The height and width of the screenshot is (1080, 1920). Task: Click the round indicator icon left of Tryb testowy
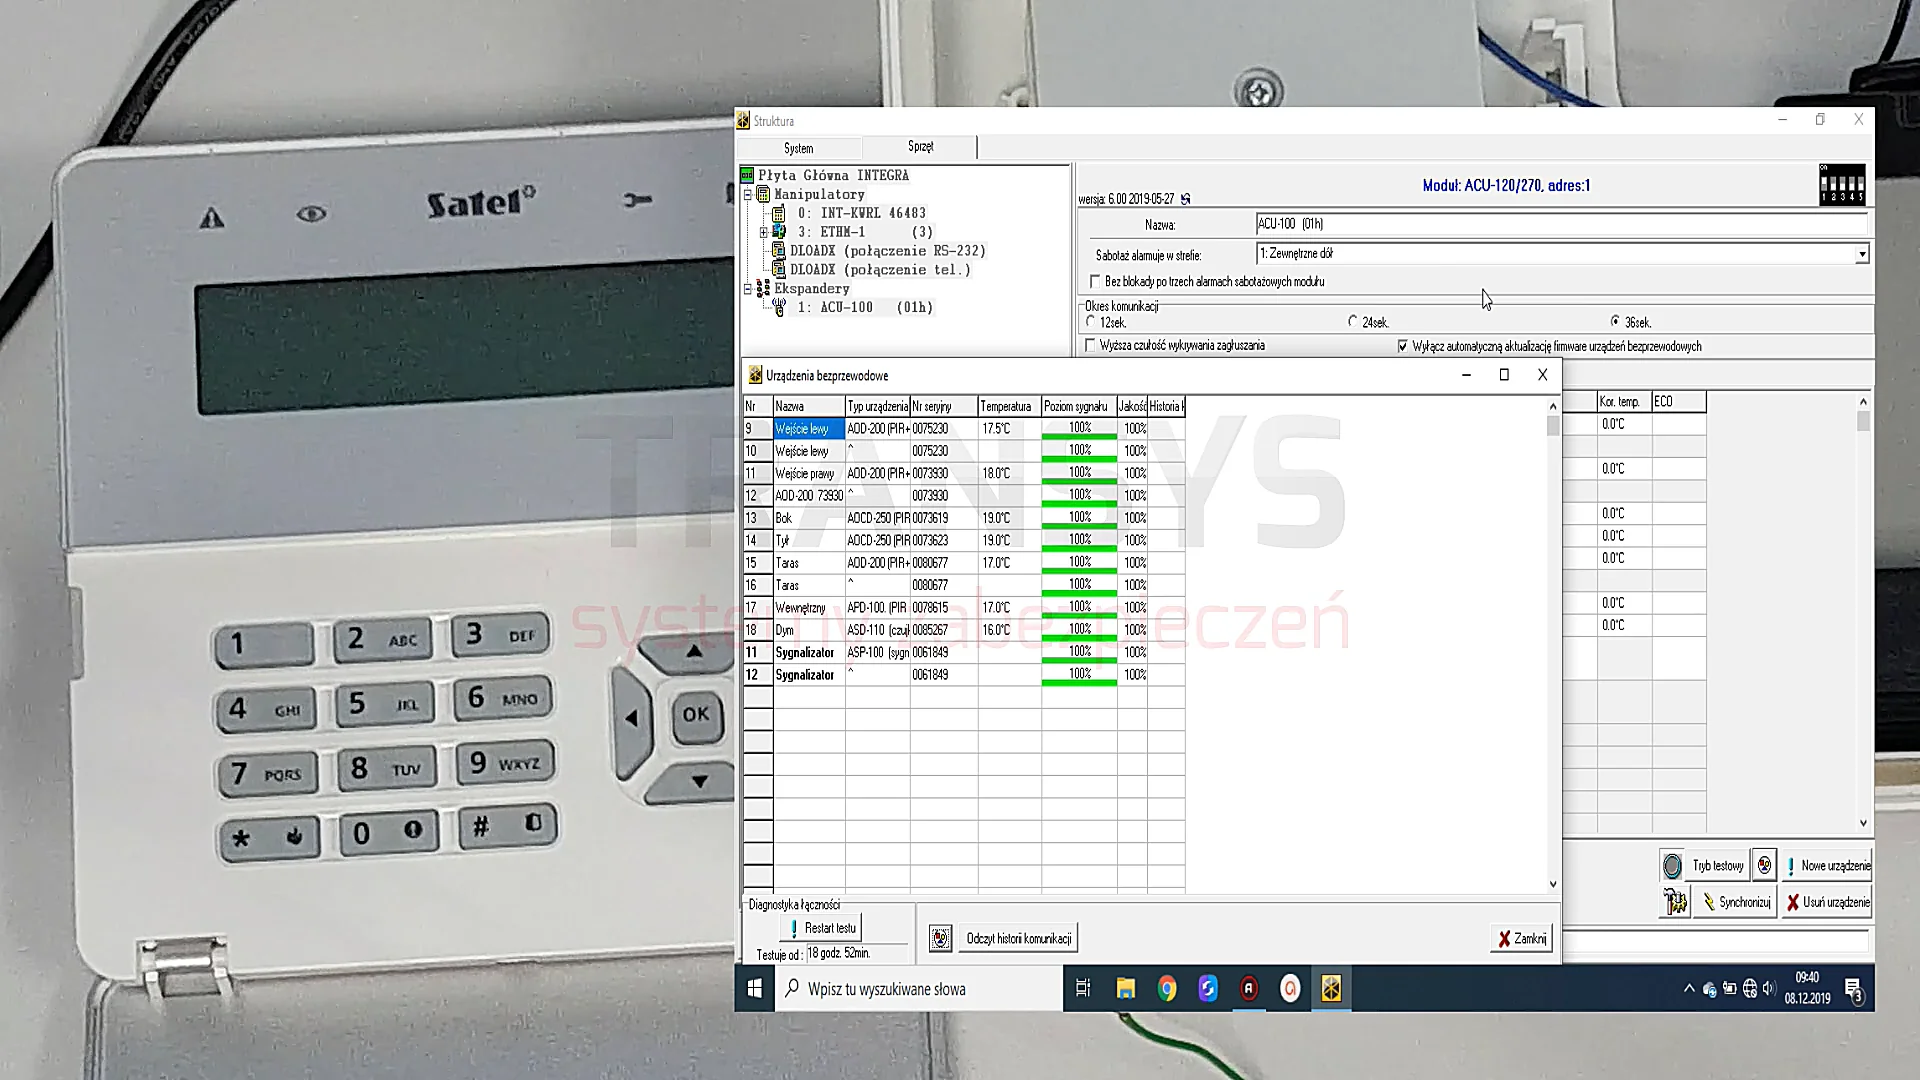tap(1672, 866)
